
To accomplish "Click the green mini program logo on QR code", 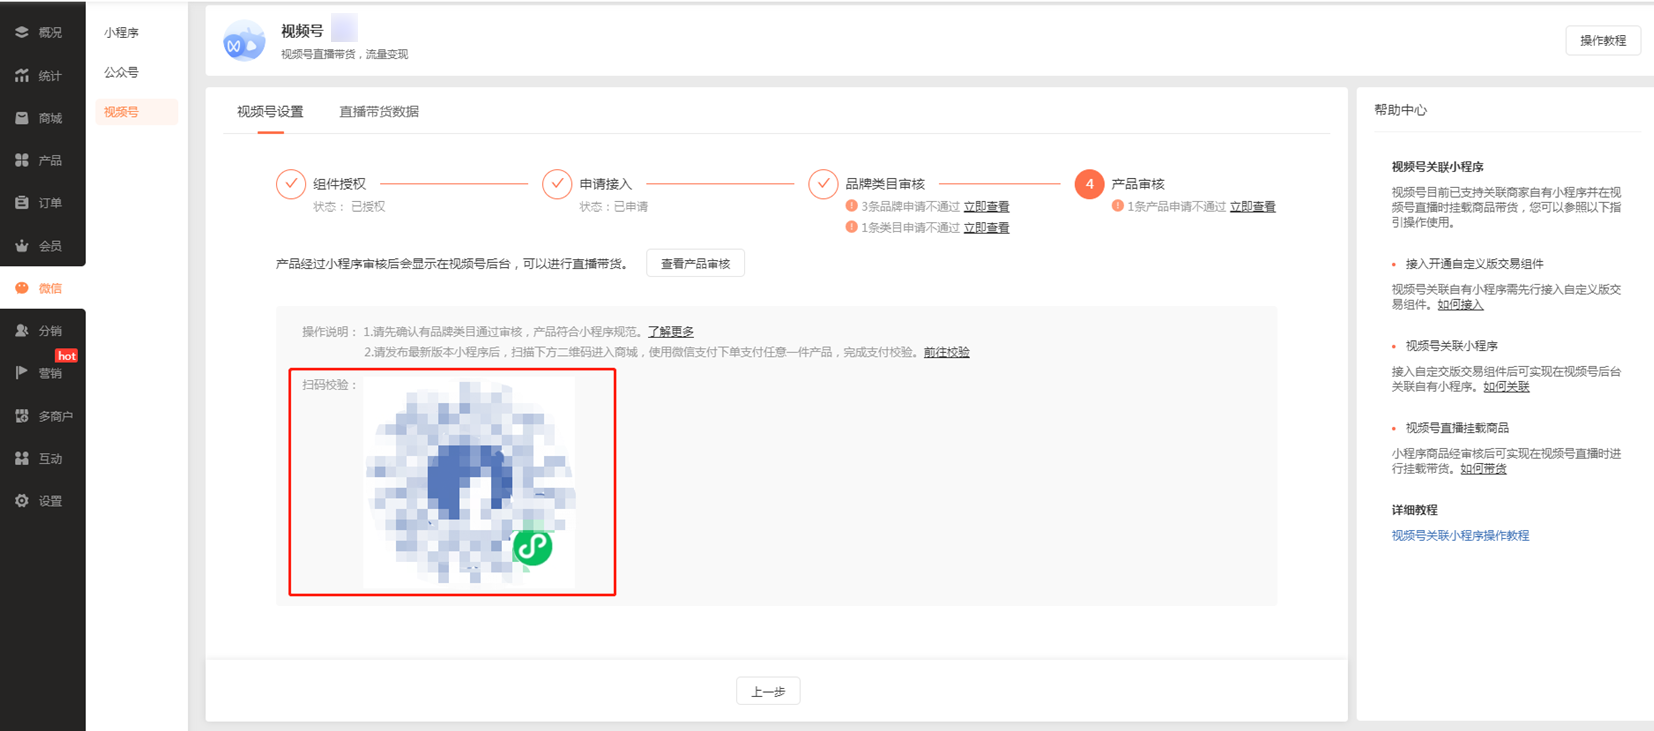I will (x=532, y=547).
